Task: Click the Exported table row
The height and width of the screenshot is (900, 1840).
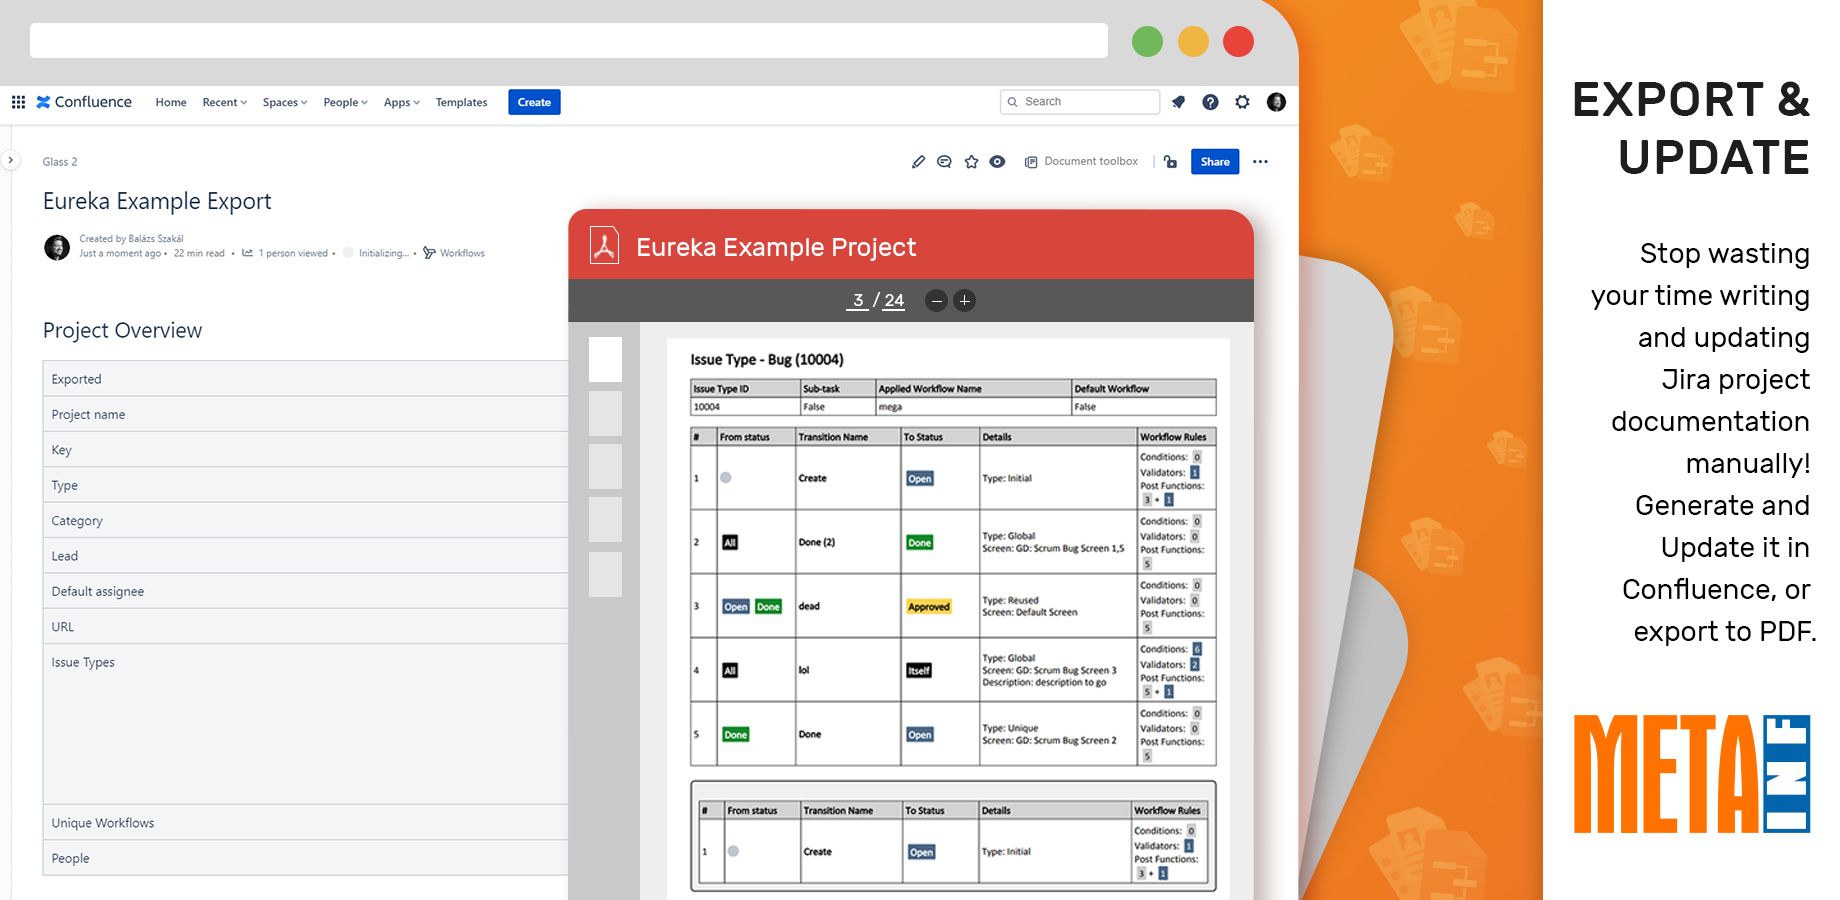Action: tap(305, 379)
